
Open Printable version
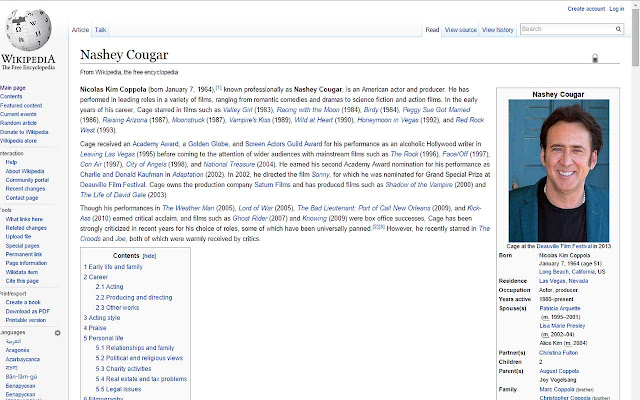(x=26, y=320)
